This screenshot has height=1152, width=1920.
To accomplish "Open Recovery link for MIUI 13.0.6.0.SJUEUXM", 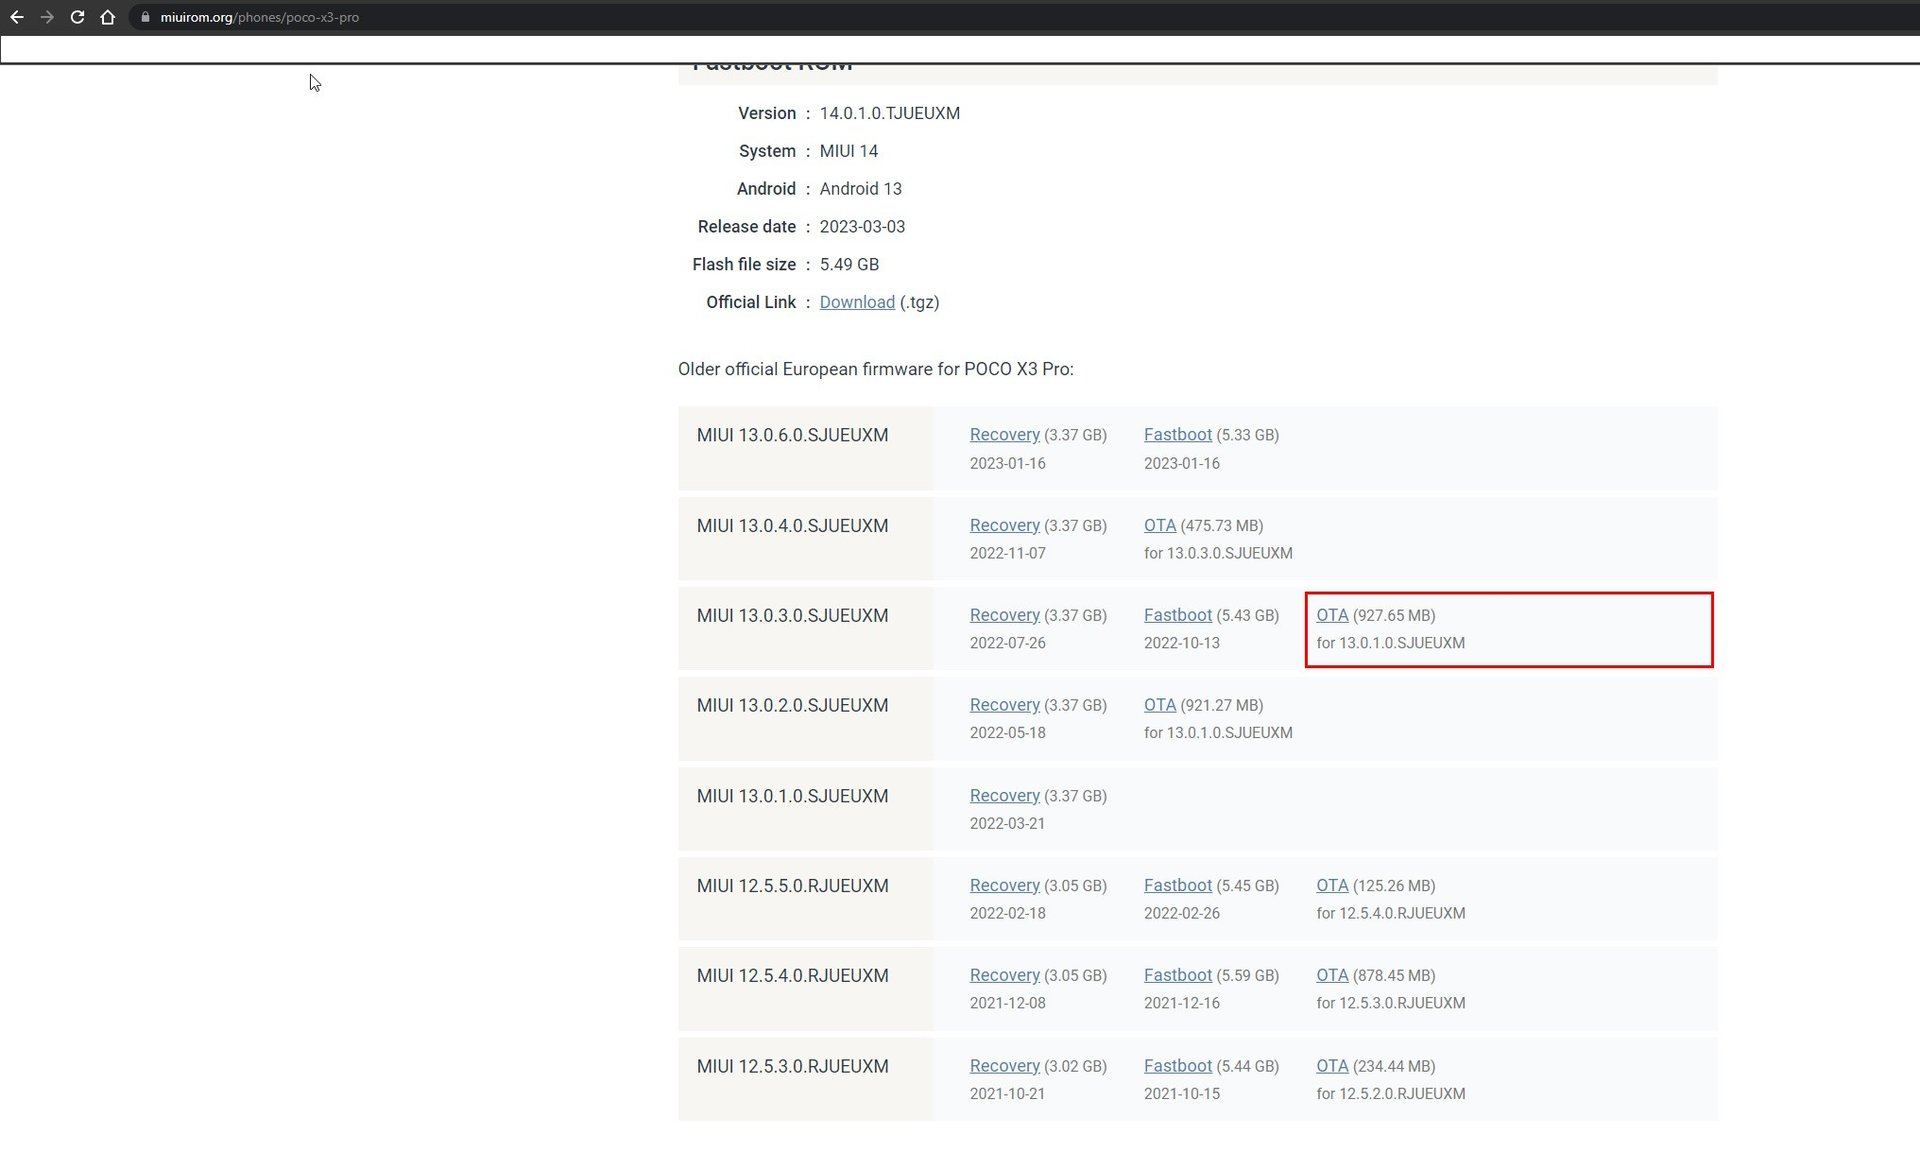I will pos(1004,435).
